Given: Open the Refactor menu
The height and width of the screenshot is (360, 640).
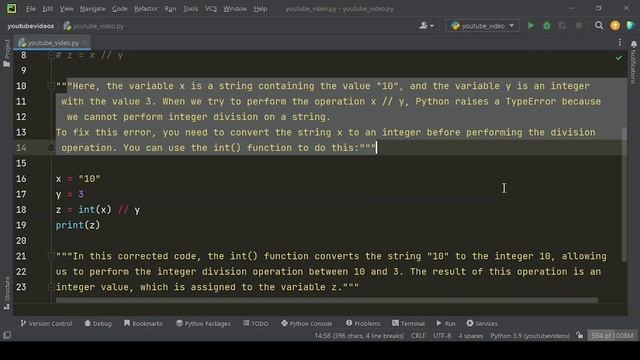Looking at the screenshot, I should tap(146, 9).
